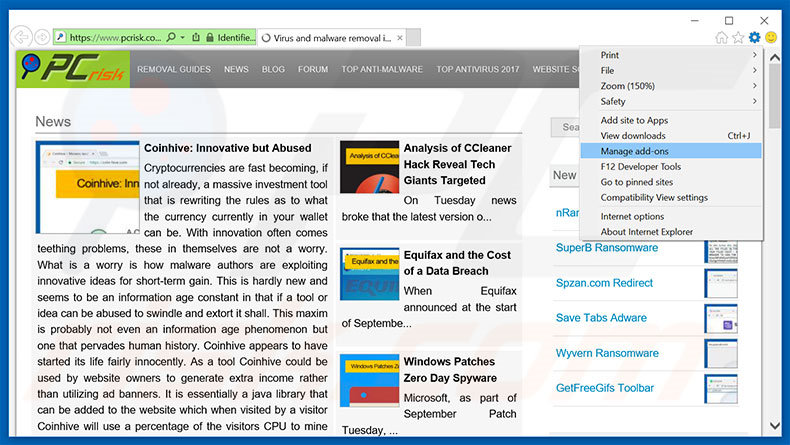This screenshot has height=445, width=790.
Task: Select Manage add-ons menu entry
Action: [671, 151]
